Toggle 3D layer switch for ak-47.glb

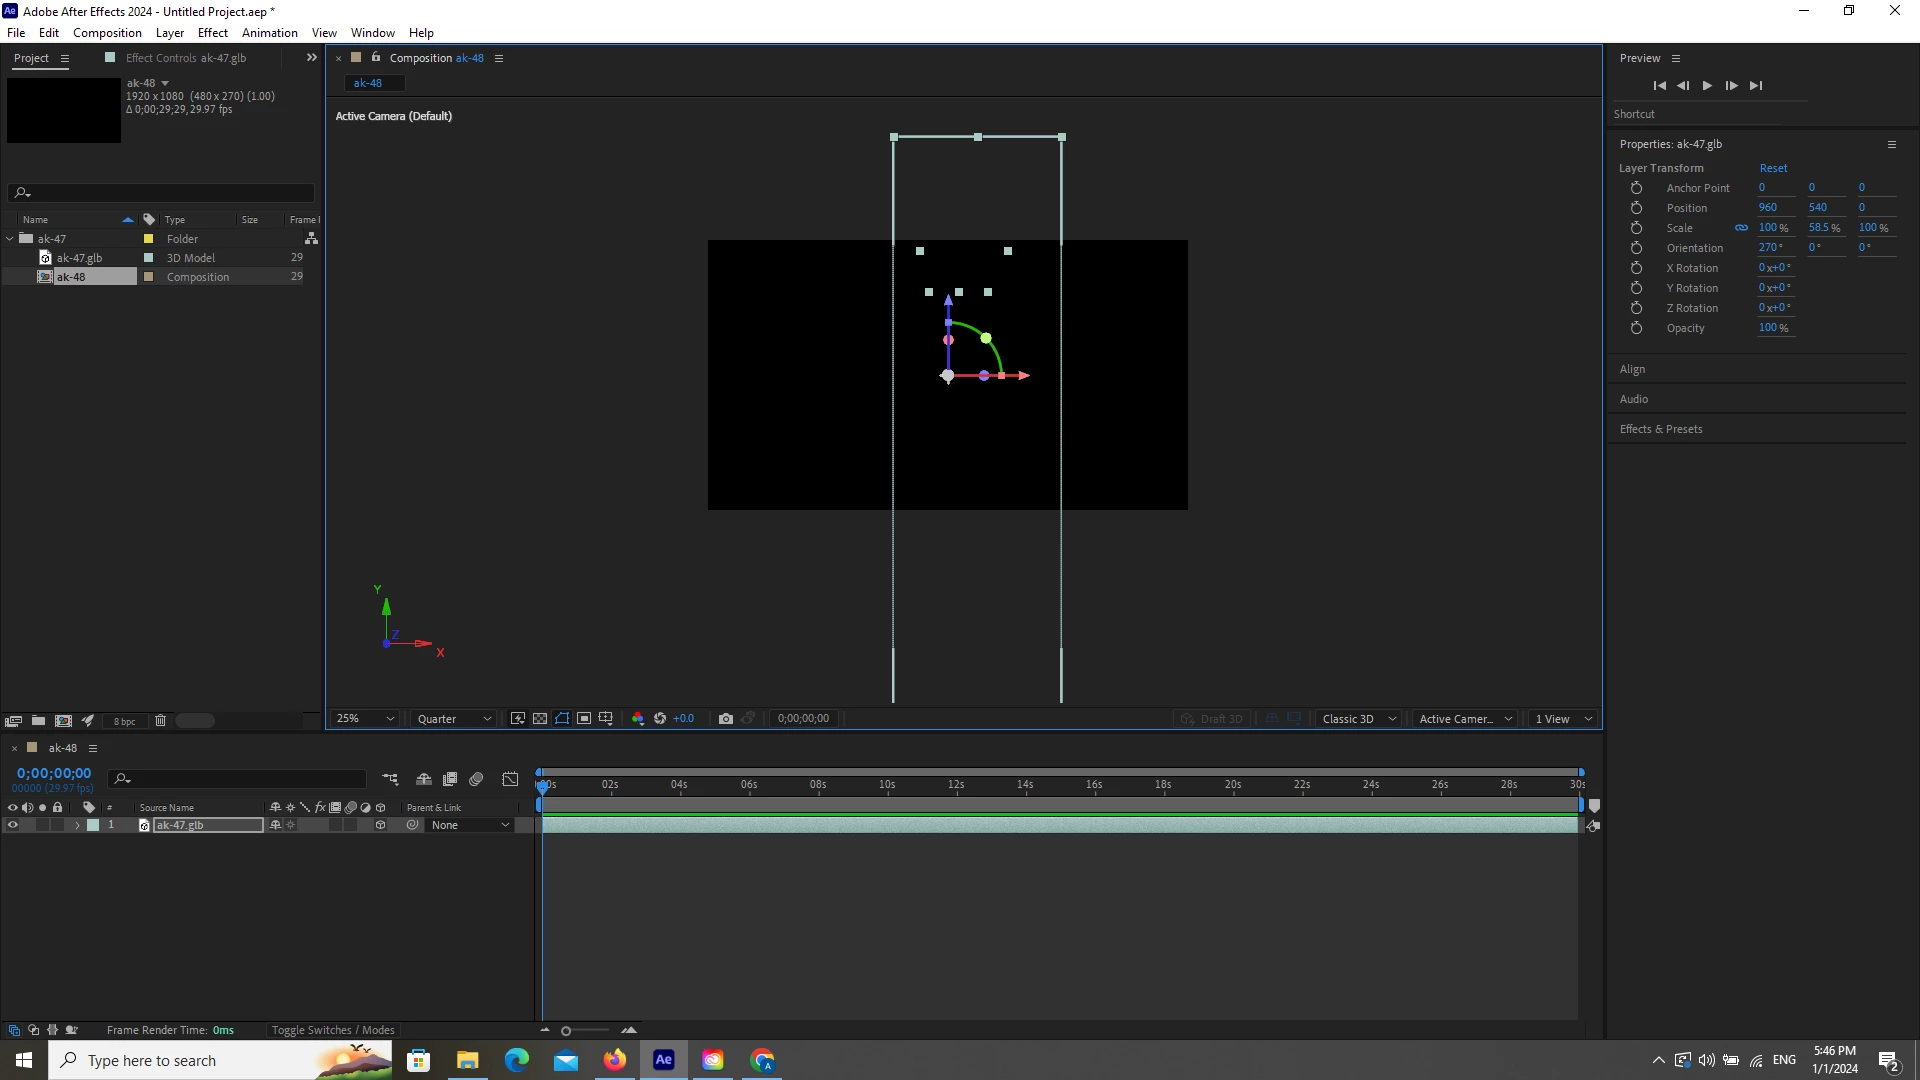[x=380, y=826]
